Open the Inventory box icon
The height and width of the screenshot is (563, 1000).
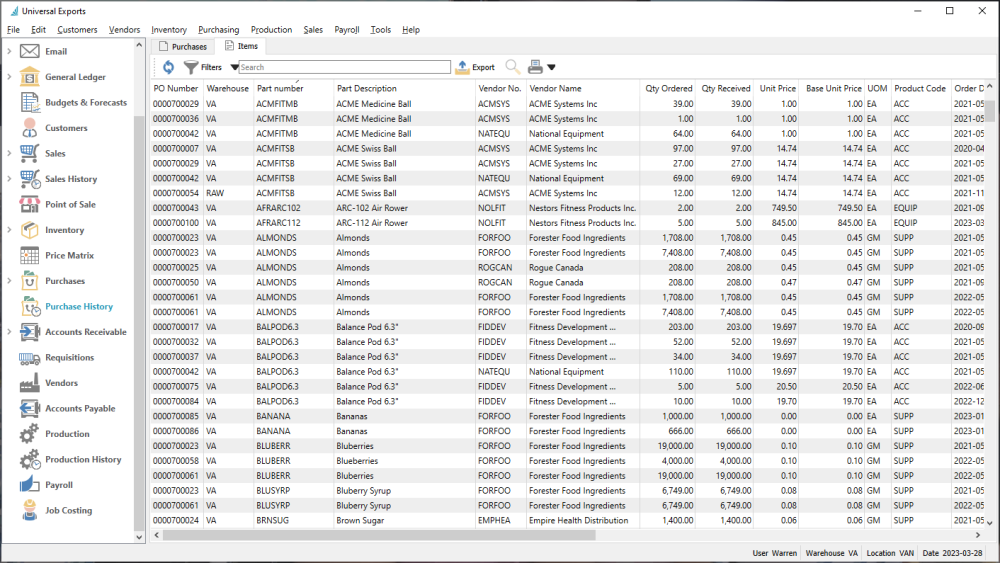(x=29, y=230)
